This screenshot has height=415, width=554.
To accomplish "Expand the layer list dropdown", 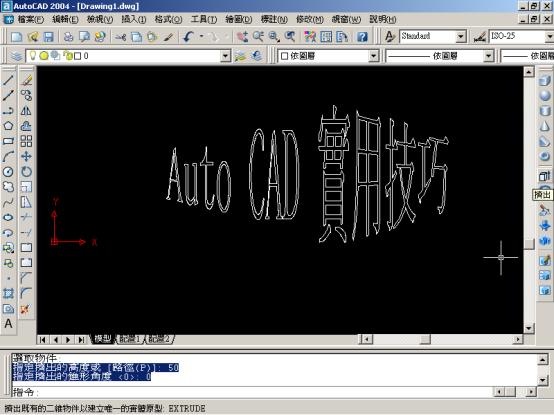I will coord(225,56).
